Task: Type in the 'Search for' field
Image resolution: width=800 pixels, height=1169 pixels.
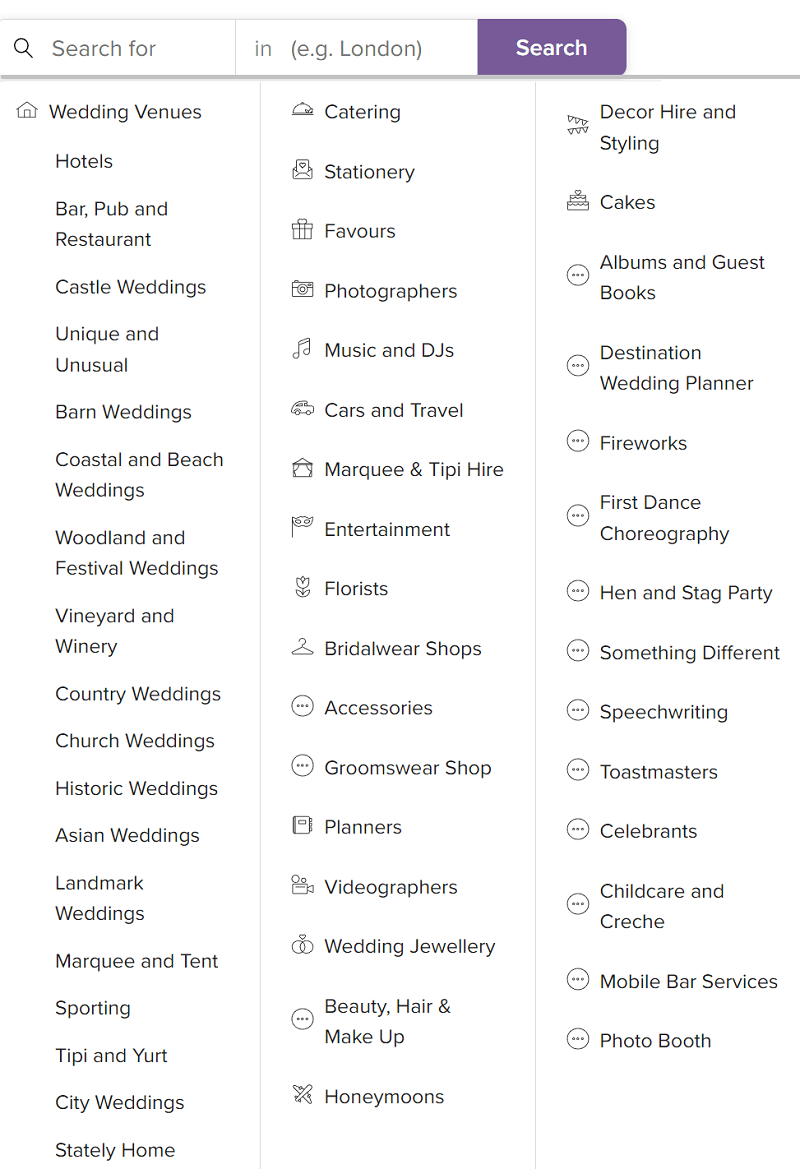Action: coord(135,48)
